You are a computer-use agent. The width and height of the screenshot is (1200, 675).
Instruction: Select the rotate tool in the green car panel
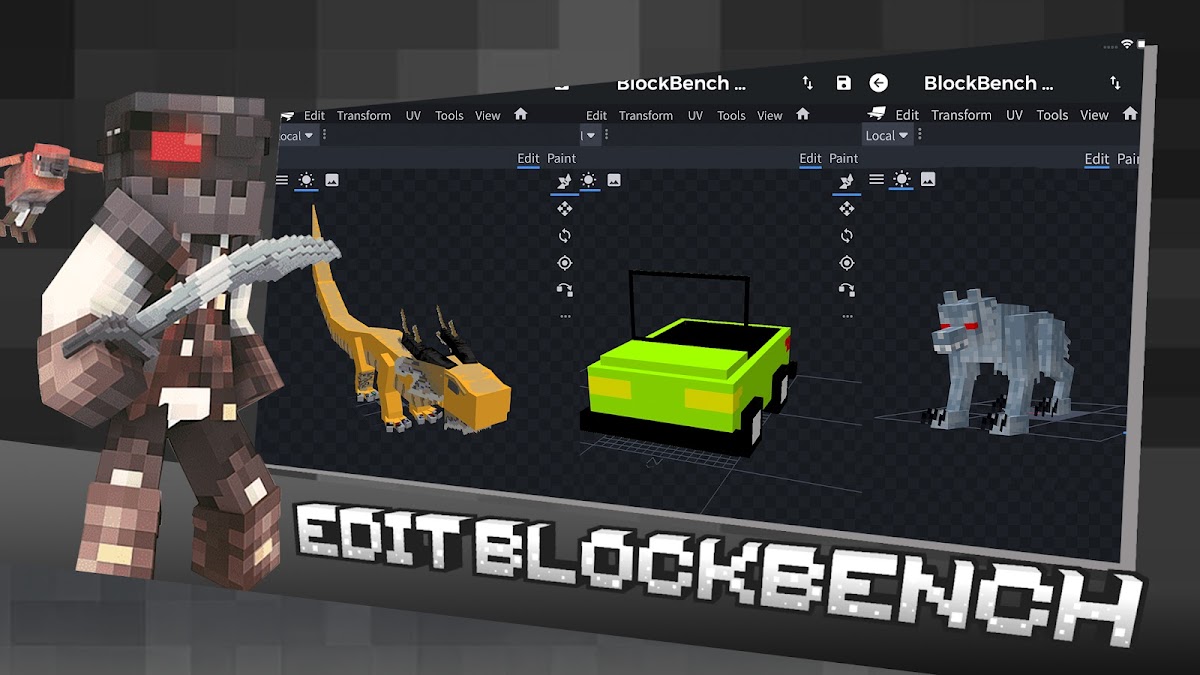pyautogui.click(x=565, y=236)
